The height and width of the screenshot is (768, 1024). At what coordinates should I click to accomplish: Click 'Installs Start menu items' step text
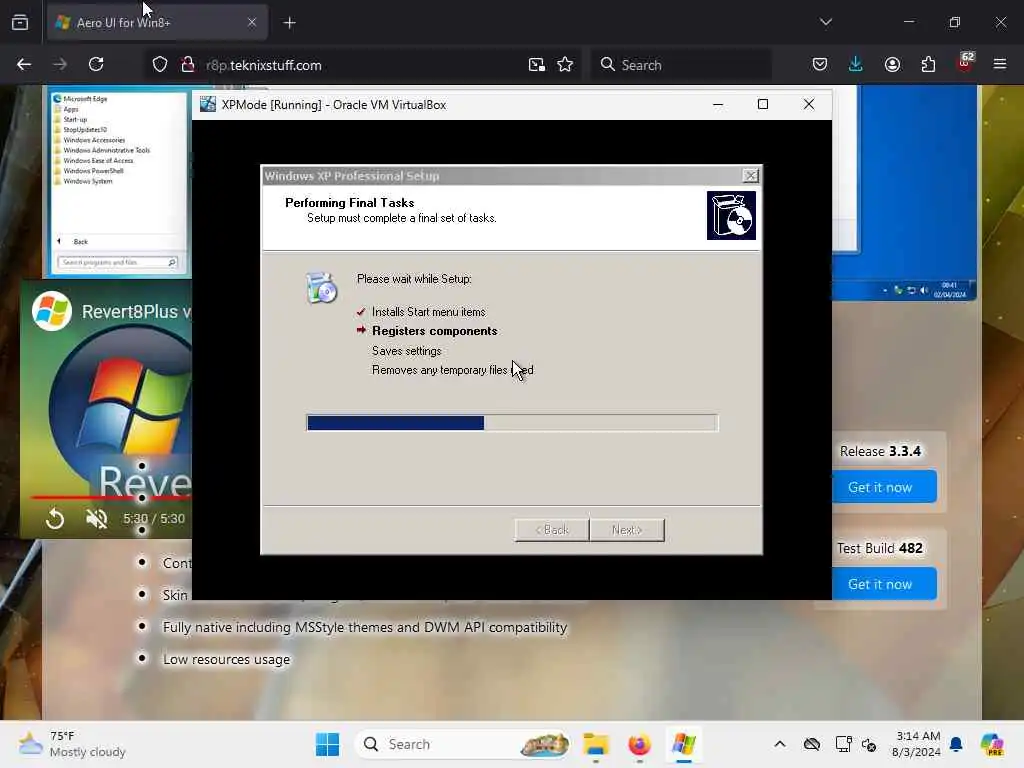(428, 312)
